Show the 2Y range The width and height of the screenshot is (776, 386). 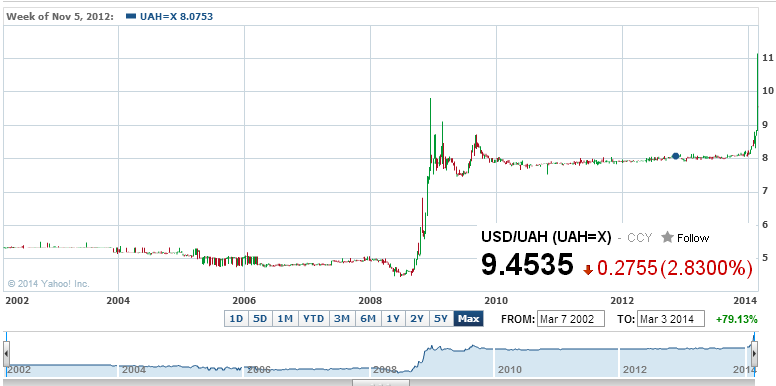coord(417,319)
